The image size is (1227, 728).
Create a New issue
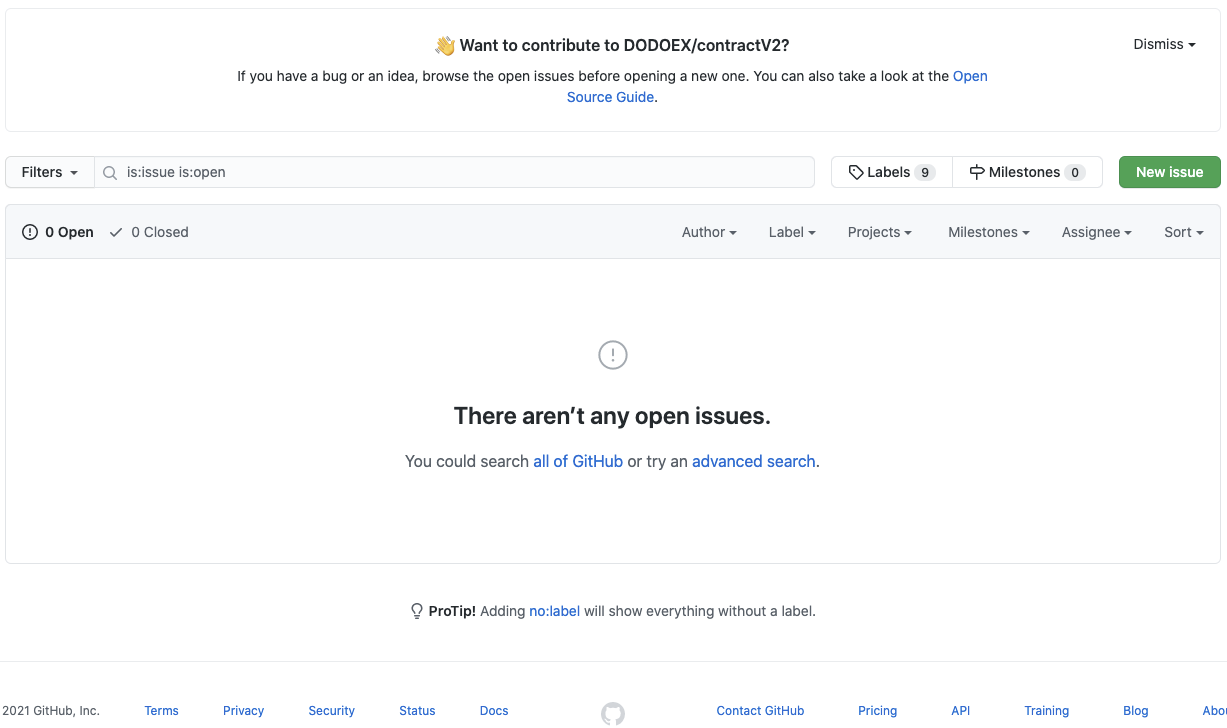coord(1169,172)
